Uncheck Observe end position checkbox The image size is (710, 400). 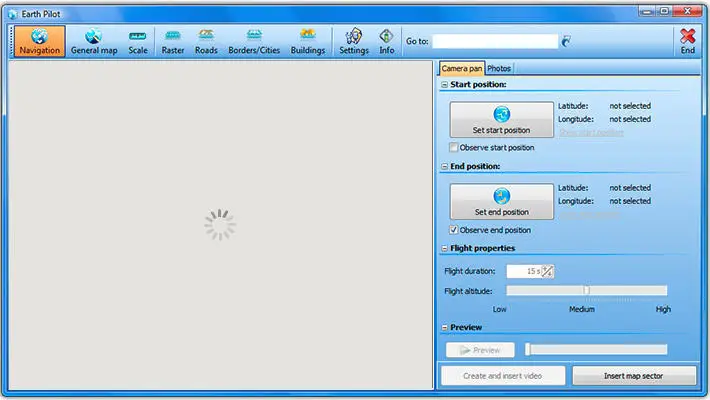[x=453, y=230]
